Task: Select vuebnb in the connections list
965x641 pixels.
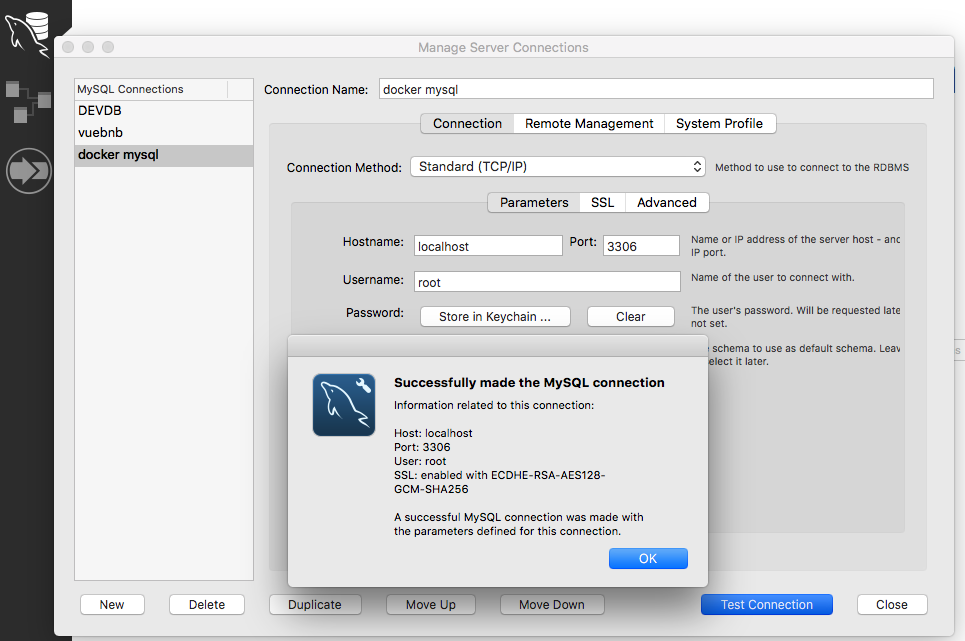Action: click(164, 133)
